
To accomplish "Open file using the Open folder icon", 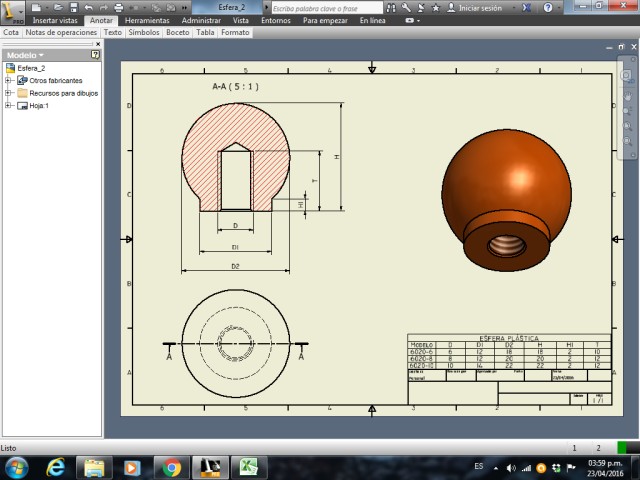I will pyautogui.click(x=59, y=7).
